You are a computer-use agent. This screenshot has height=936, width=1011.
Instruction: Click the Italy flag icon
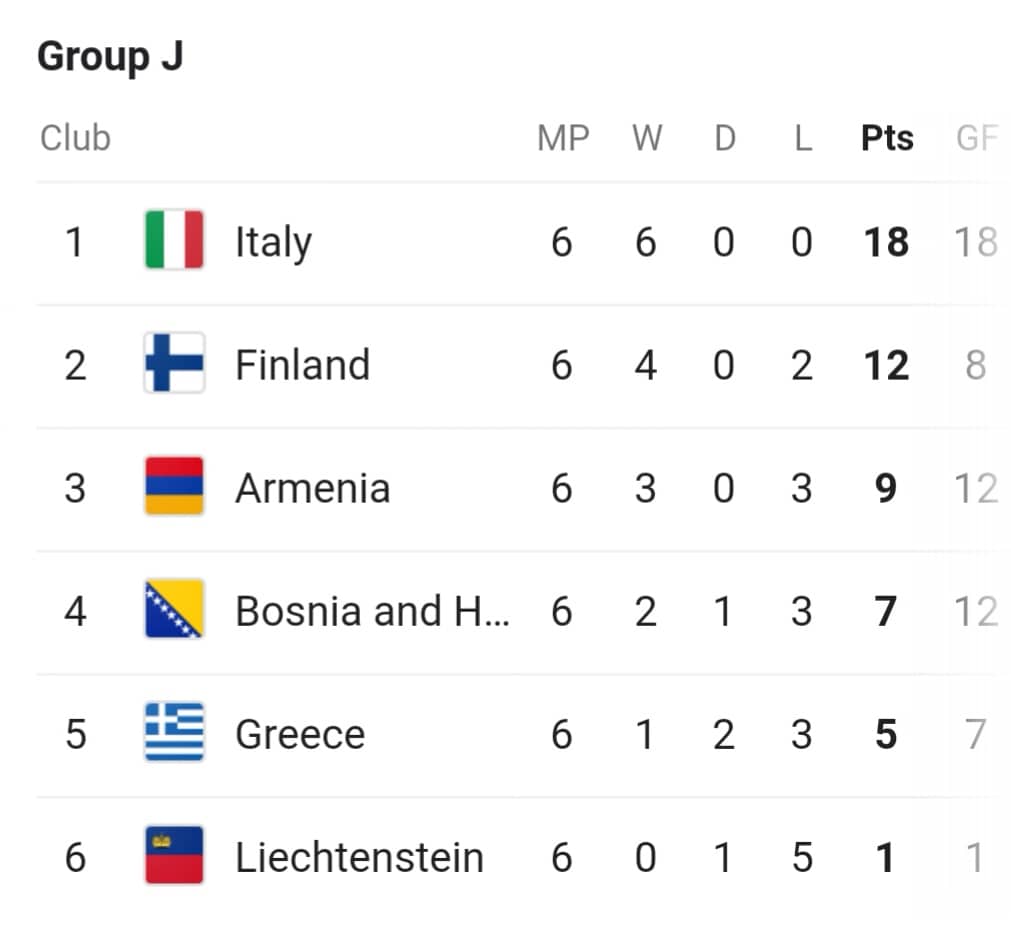[x=174, y=239]
